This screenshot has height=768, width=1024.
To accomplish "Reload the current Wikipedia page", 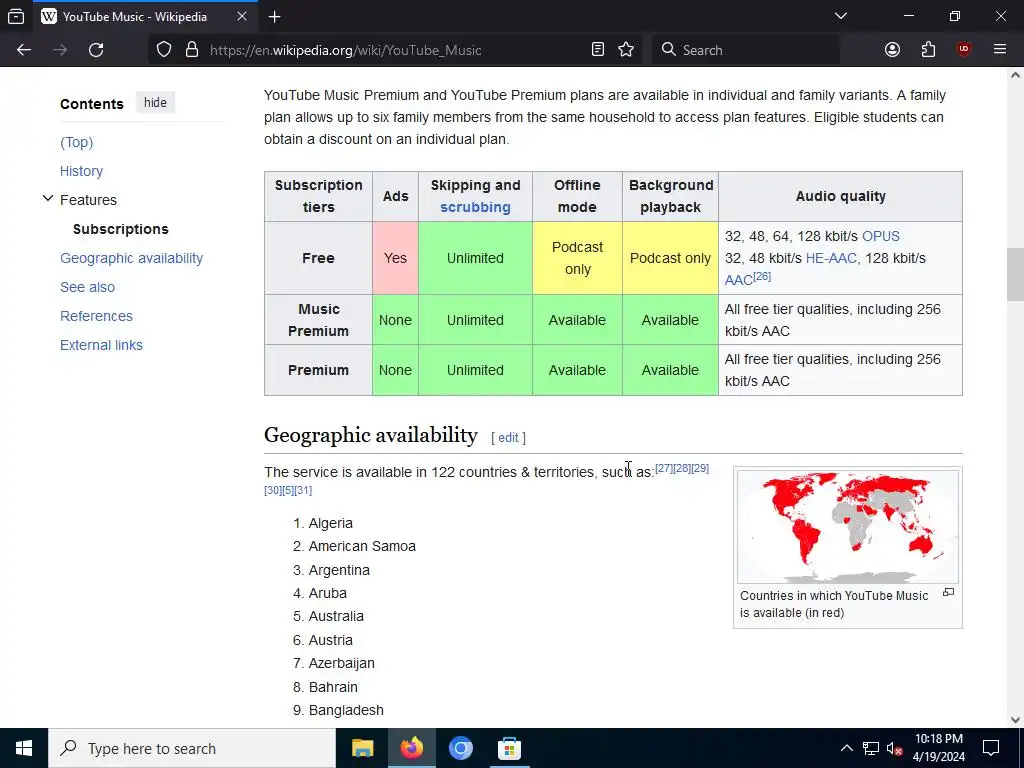I will coord(96,50).
